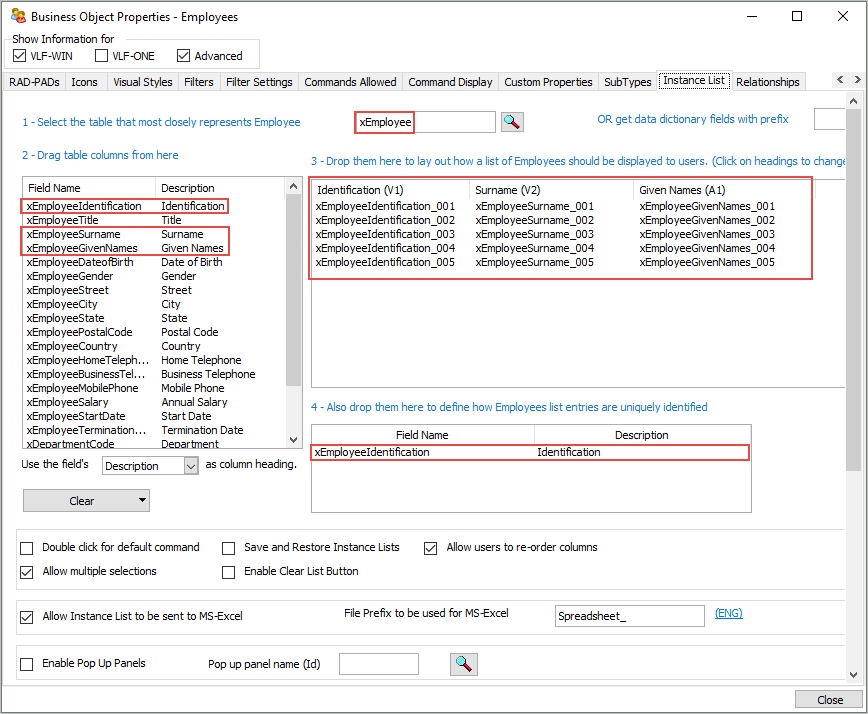
Task: Click field list scroll down arrow
Action: (x=293, y=439)
